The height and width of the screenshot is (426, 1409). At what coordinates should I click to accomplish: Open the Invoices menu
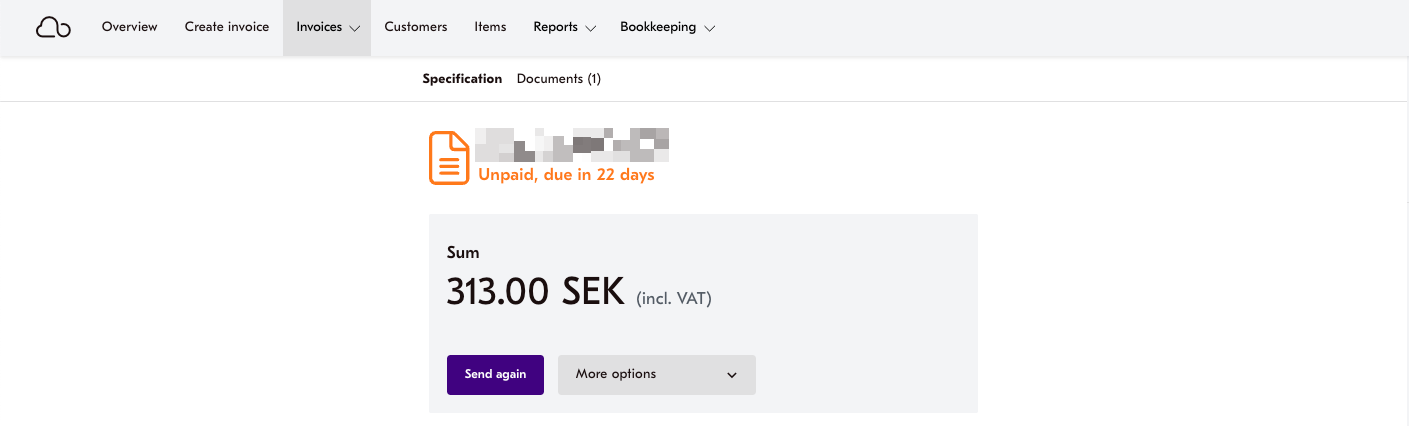(327, 28)
